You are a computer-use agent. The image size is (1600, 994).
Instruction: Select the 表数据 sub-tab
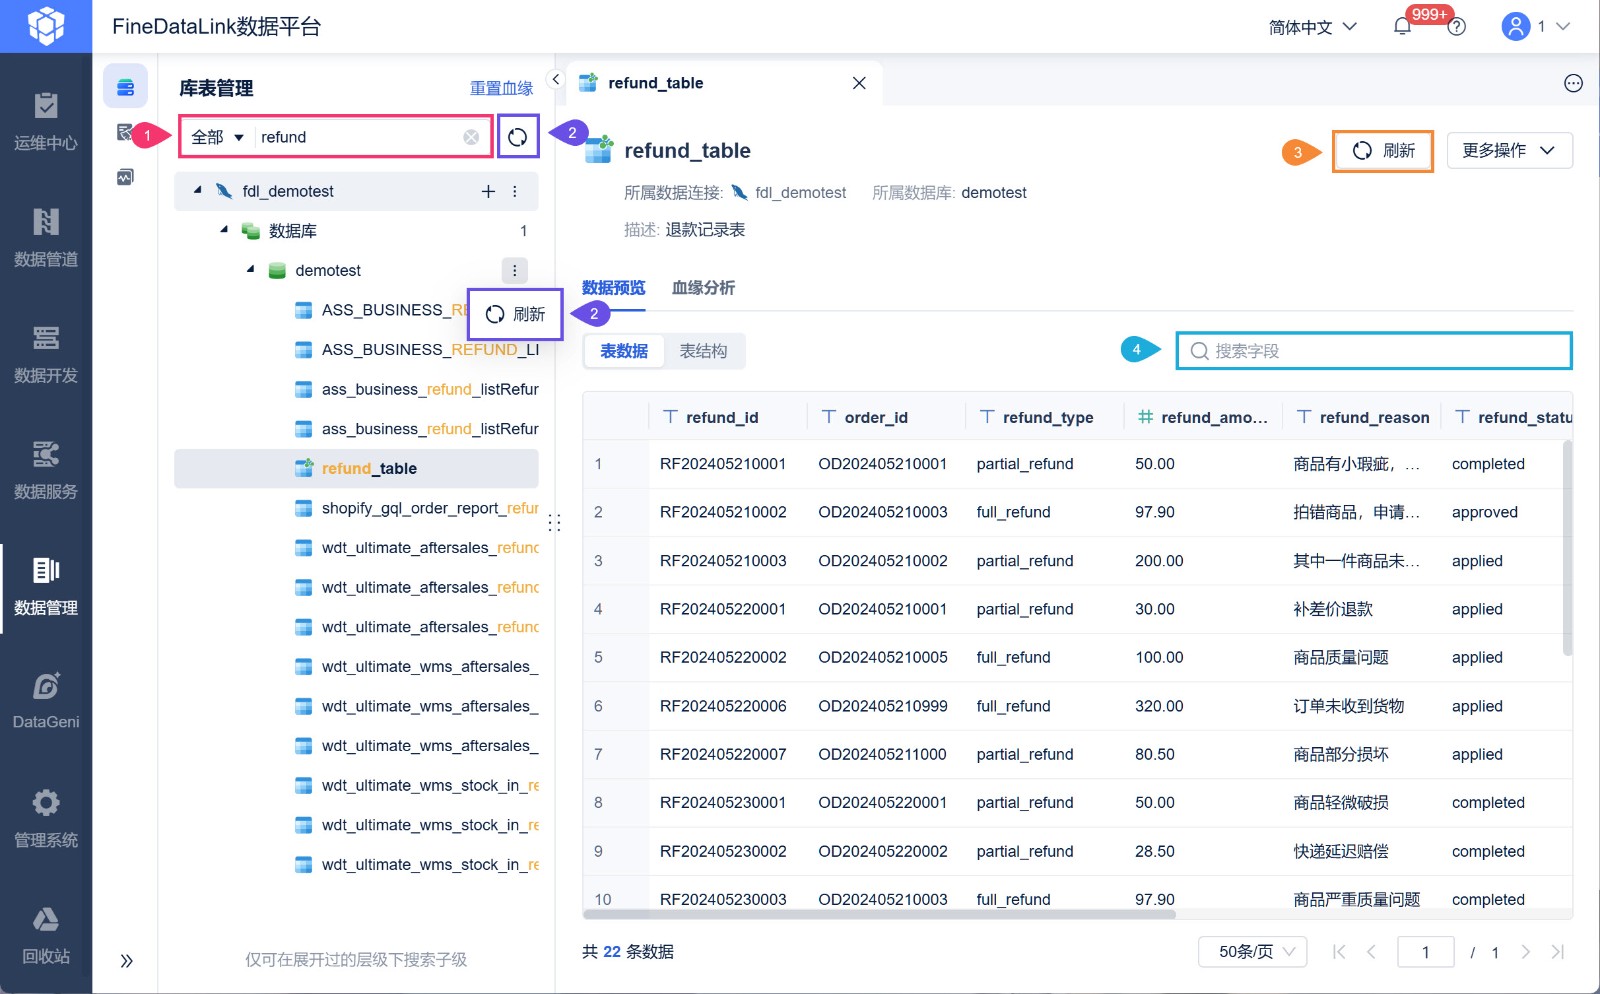(x=624, y=351)
